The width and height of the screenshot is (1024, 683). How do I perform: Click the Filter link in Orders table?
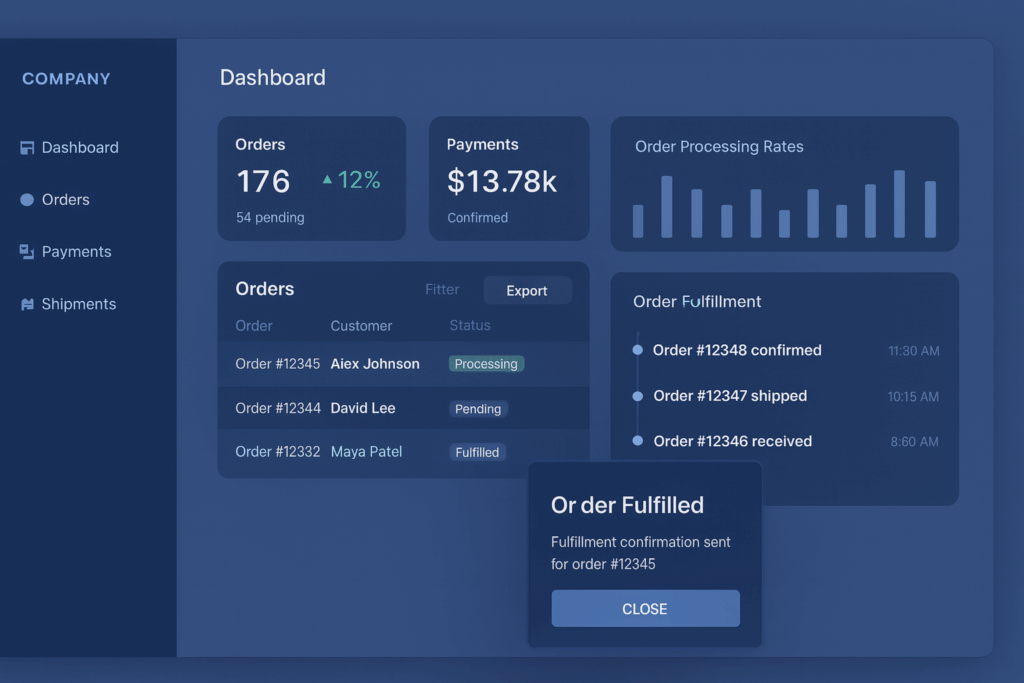pos(442,290)
